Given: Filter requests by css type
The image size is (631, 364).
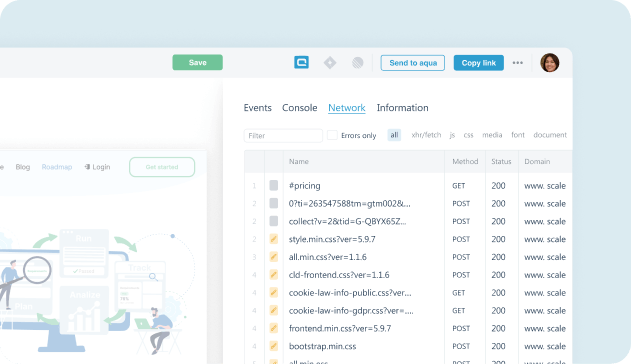Looking at the screenshot, I should coord(468,135).
